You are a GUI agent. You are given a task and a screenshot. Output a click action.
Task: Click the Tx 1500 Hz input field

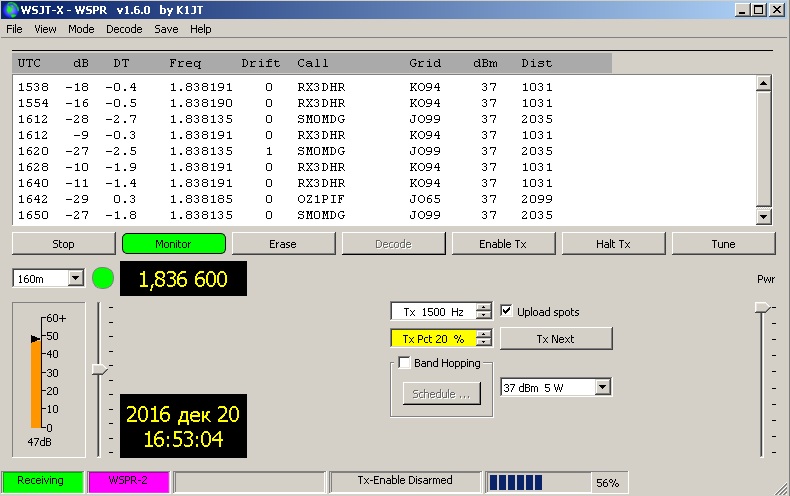[x=433, y=312]
